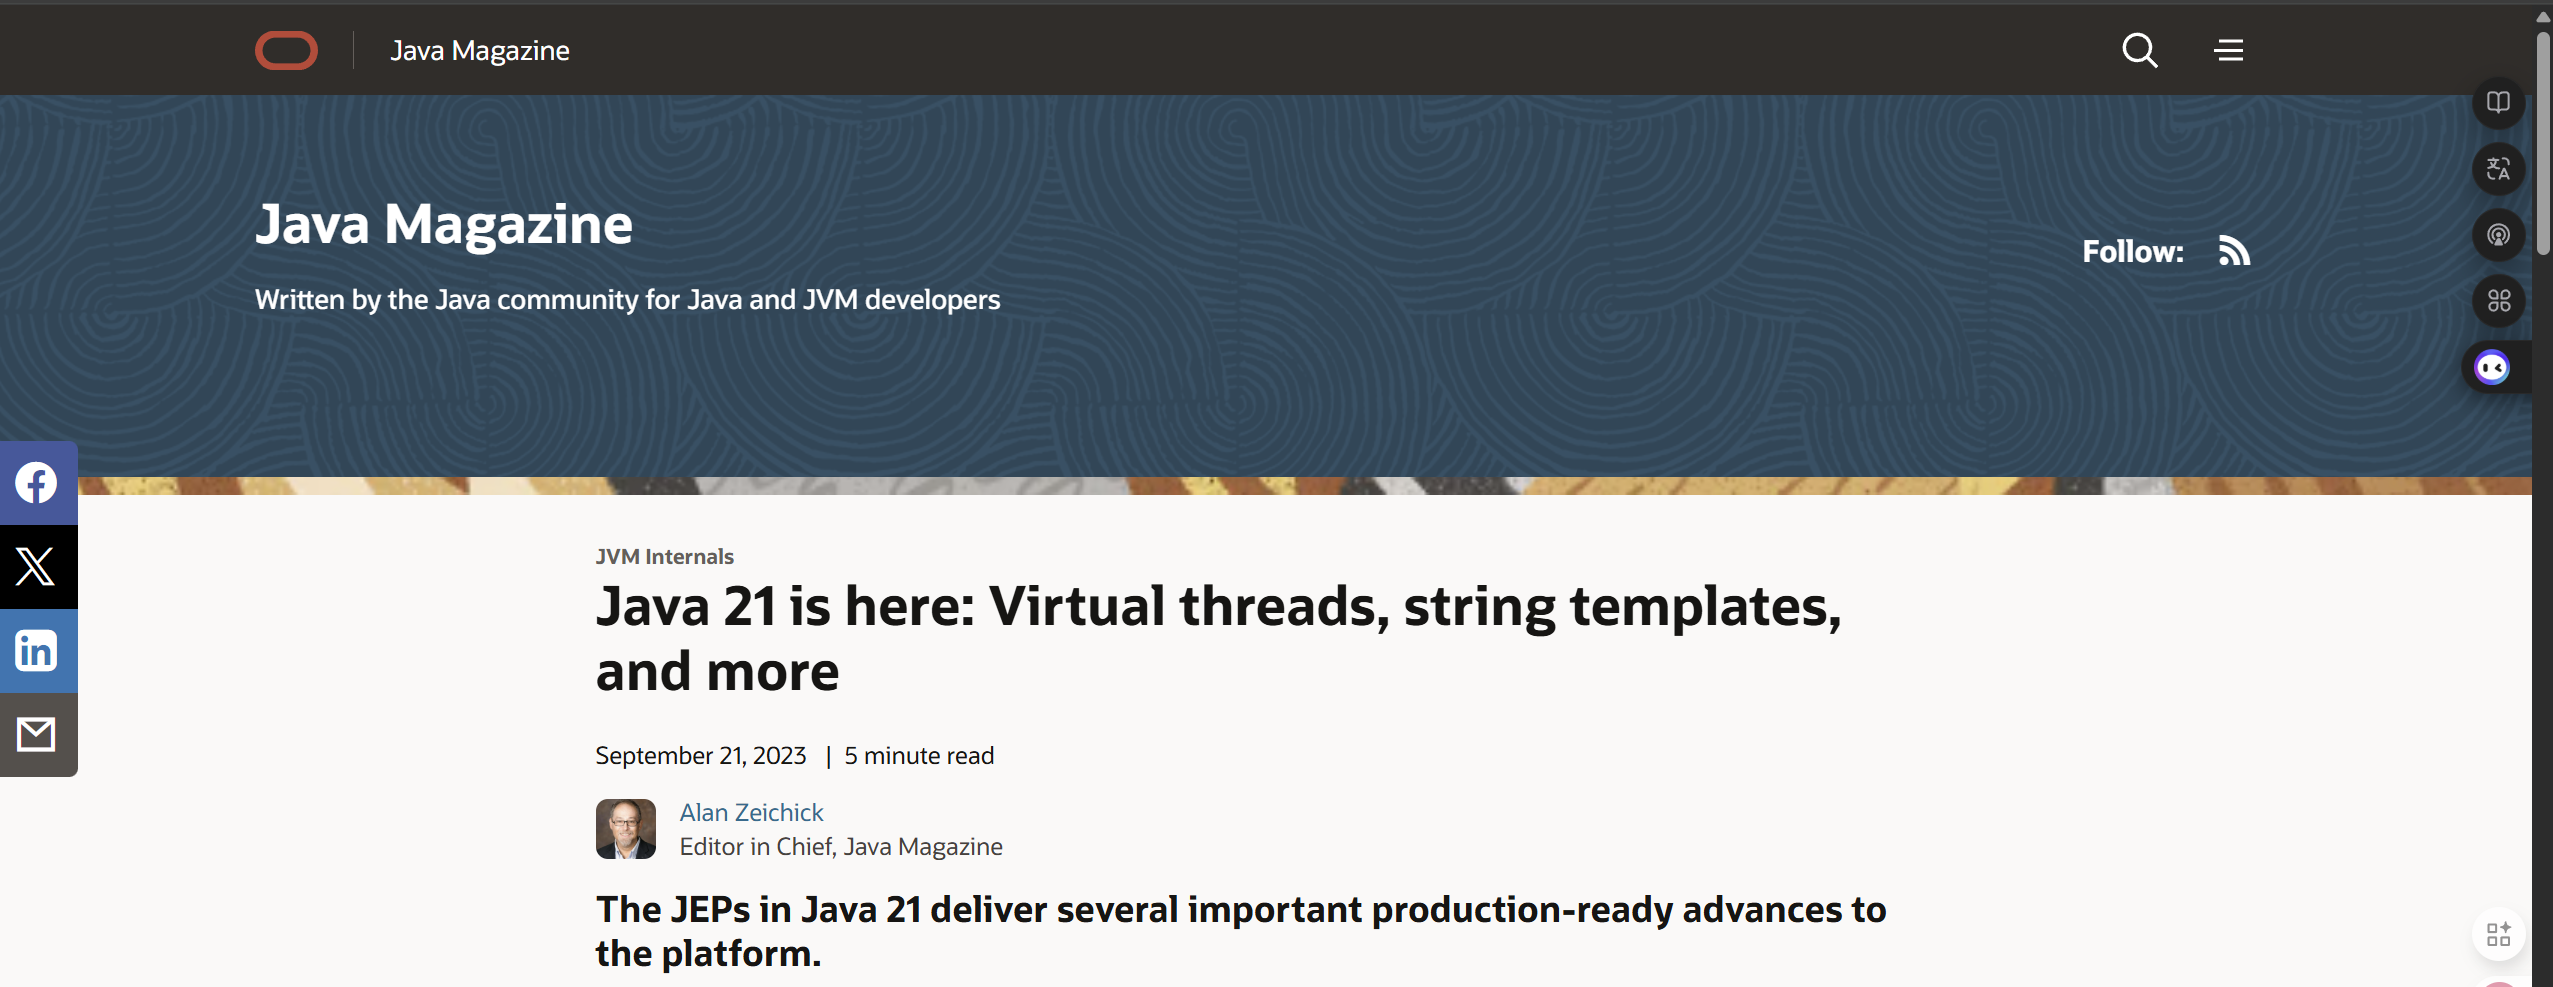Open Java Magazine header link

[480, 50]
